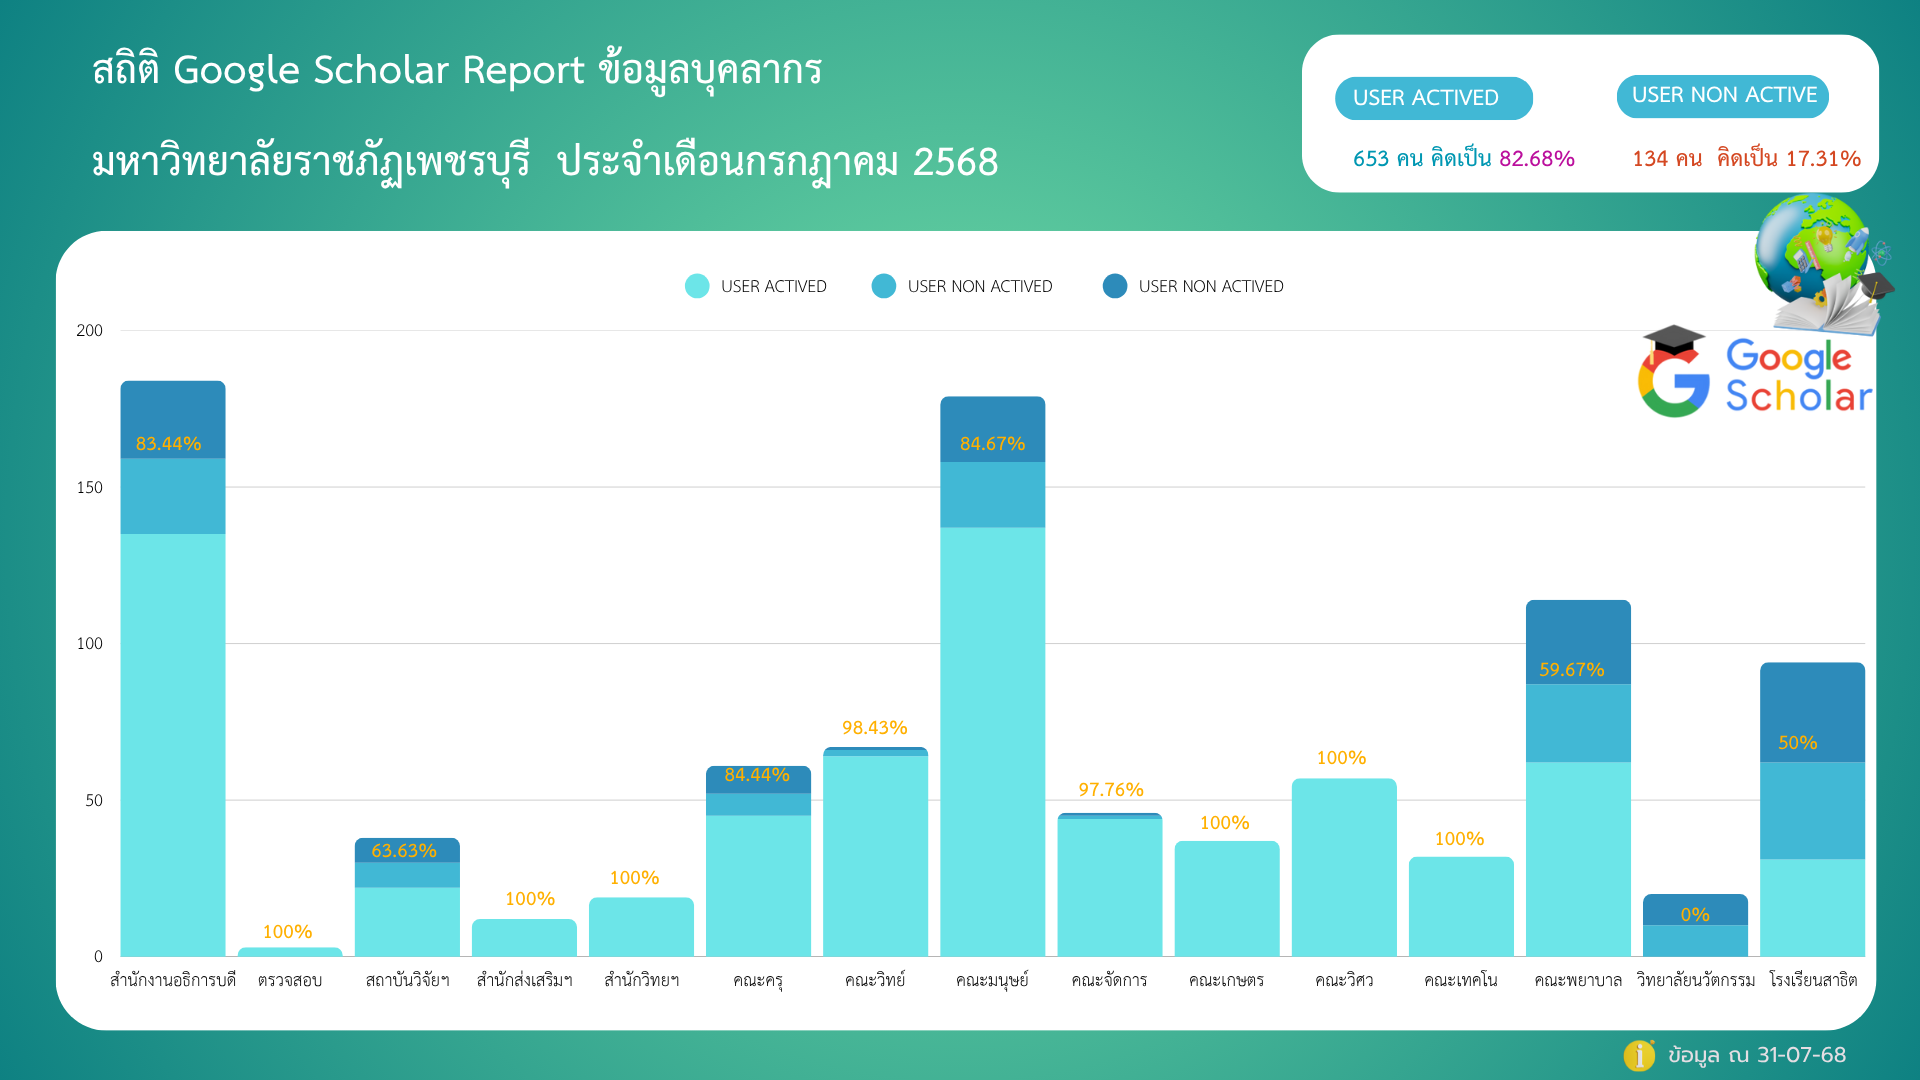1920x1080 pixels.
Task: Click the สำนักวิทยฯ axis label
Action: tap(641, 980)
